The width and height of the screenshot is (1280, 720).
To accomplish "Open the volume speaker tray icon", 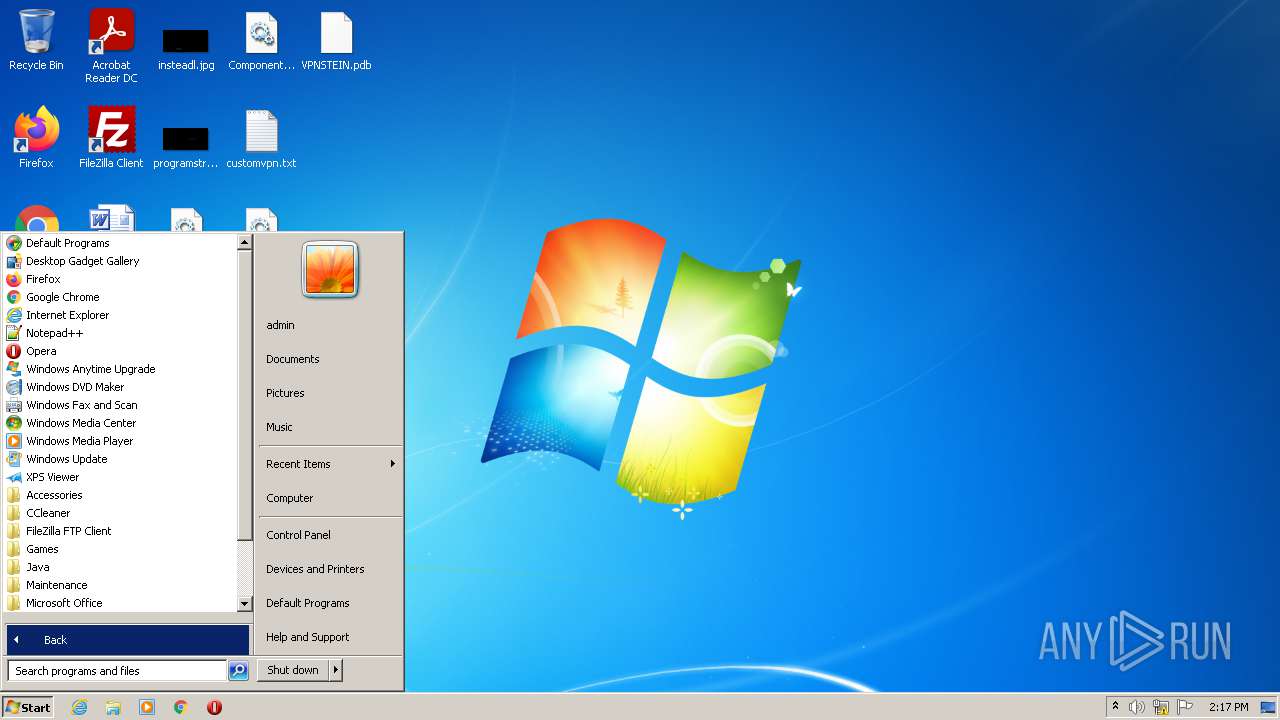I will (1137, 707).
